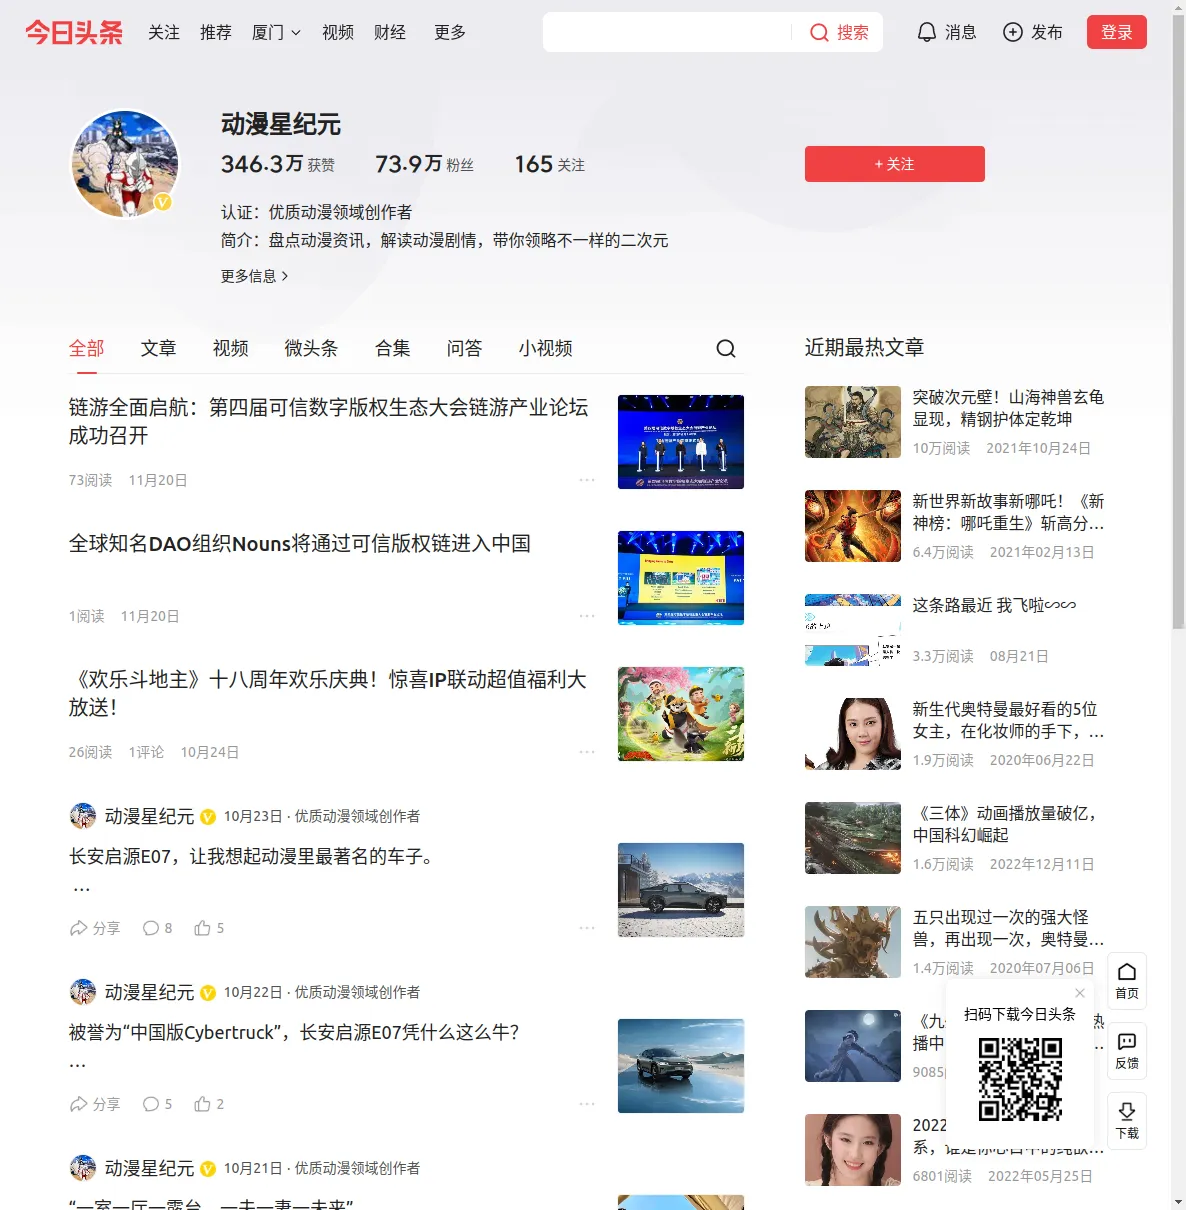Screen dimensions: 1186x1210
Task: Open hot article 《三体》动画播放量破亿
Action: 1006,824
